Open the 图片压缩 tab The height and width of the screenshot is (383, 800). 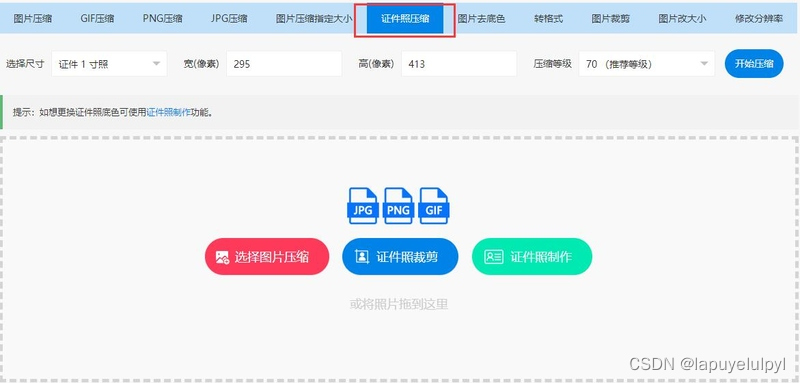point(32,19)
